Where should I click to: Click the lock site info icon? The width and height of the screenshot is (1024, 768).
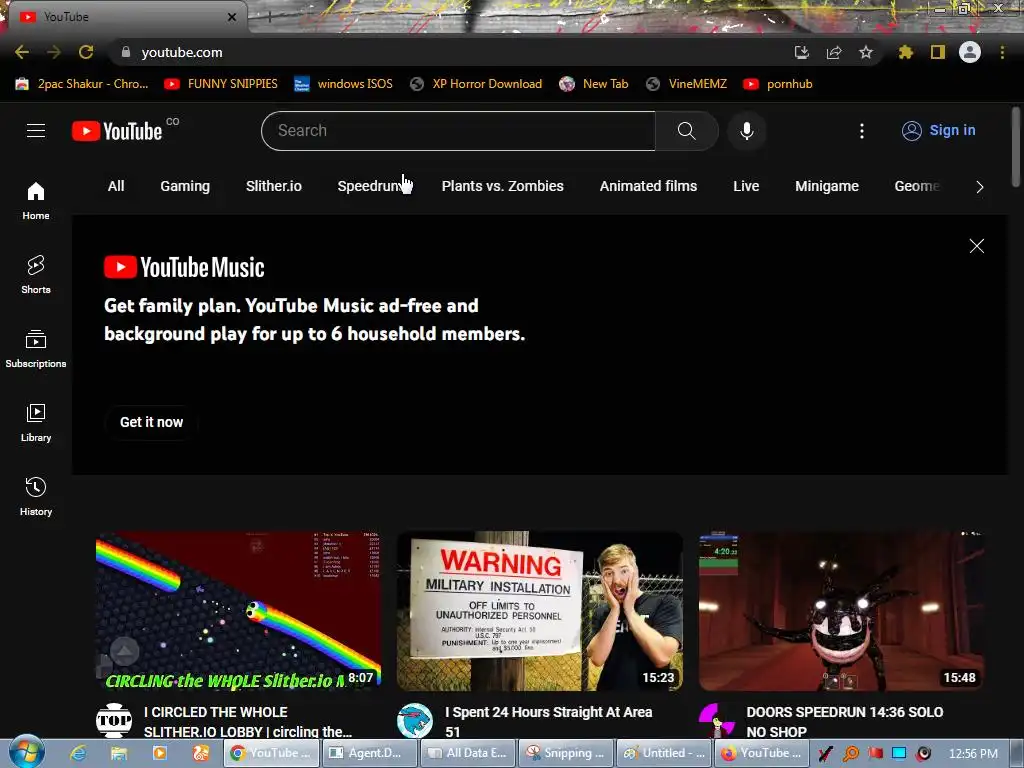pos(126,52)
